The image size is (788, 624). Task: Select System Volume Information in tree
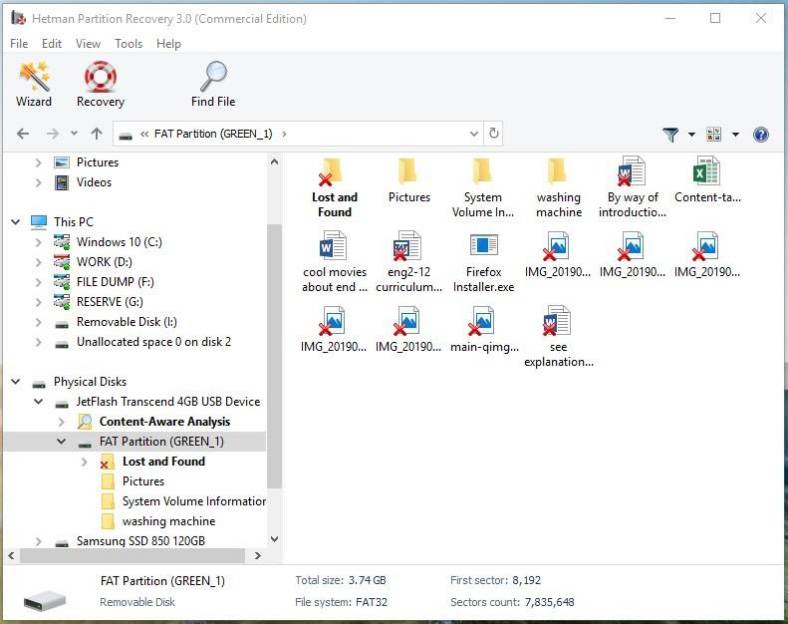click(x=193, y=501)
